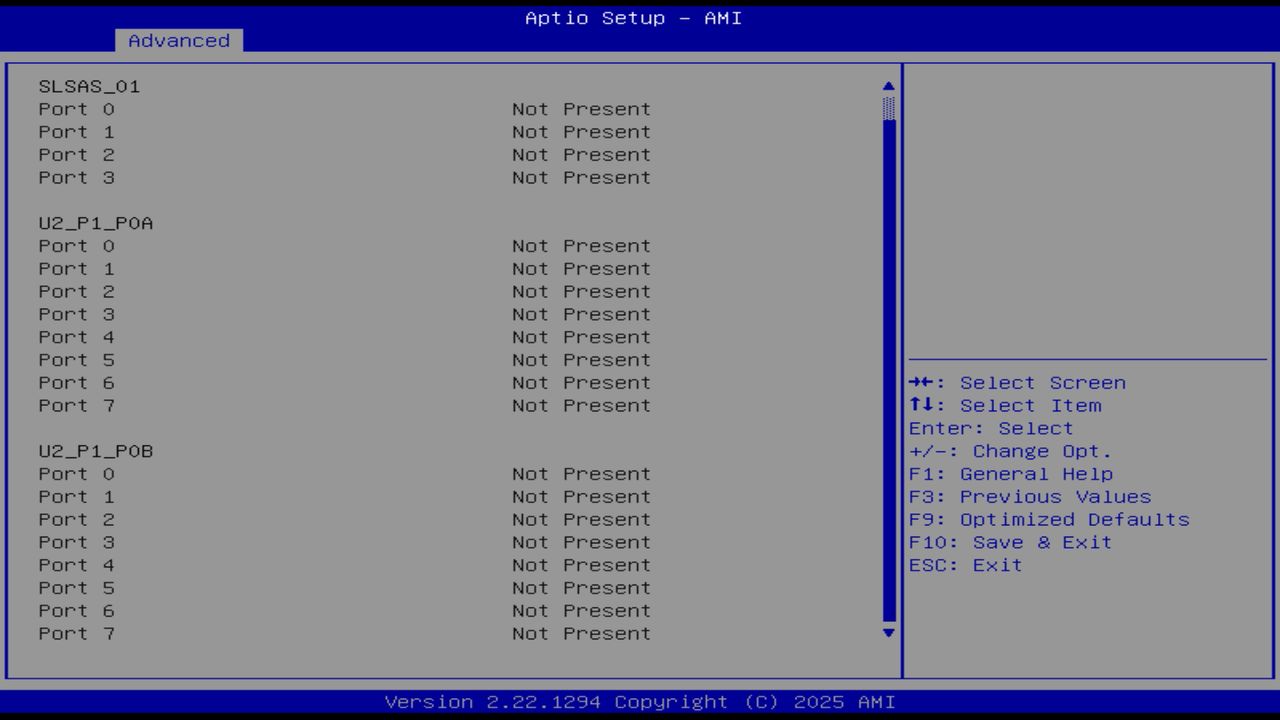Click the scrollbar down arrow
Image resolution: width=1280 pixels, height=720 pixels.
887,634
